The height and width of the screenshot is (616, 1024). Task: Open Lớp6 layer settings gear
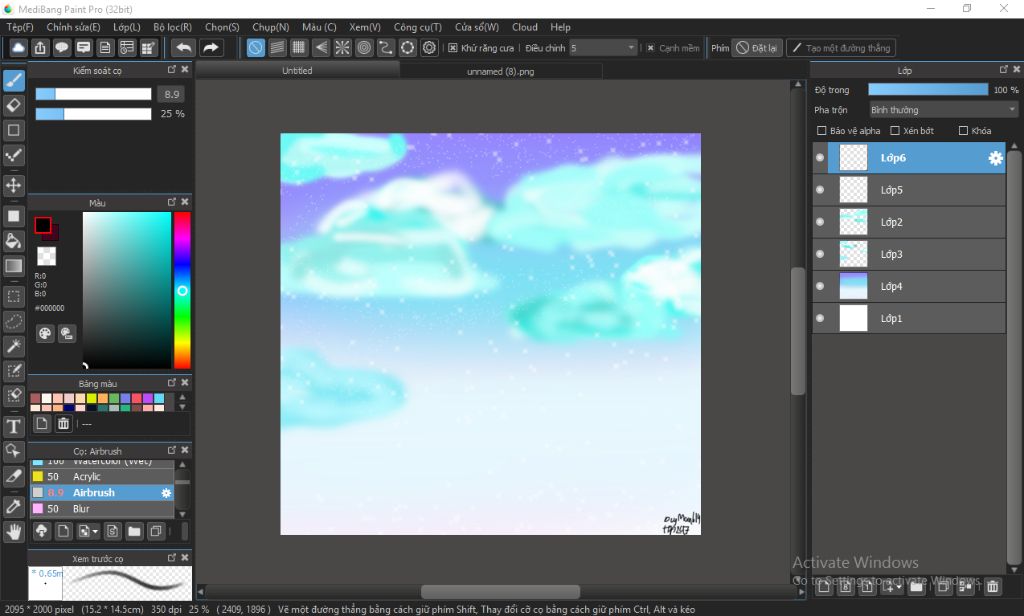click(995, 158)
